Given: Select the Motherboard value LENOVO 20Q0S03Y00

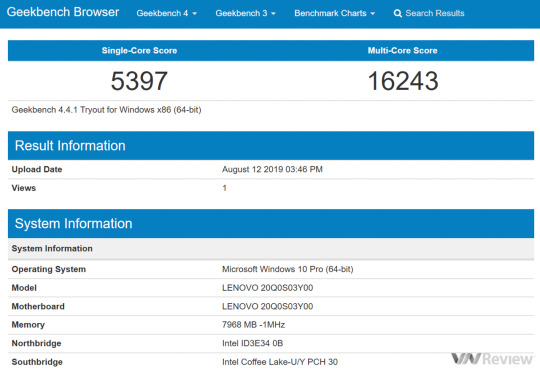Looking at the screenshot, I should point(268,306).
